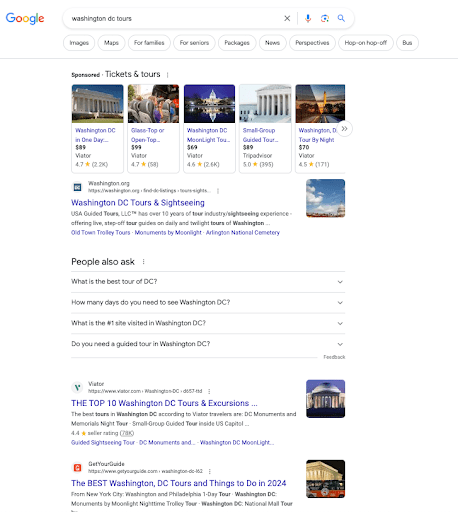Open the Glass-Top or Open-Top link

(147, 135)
